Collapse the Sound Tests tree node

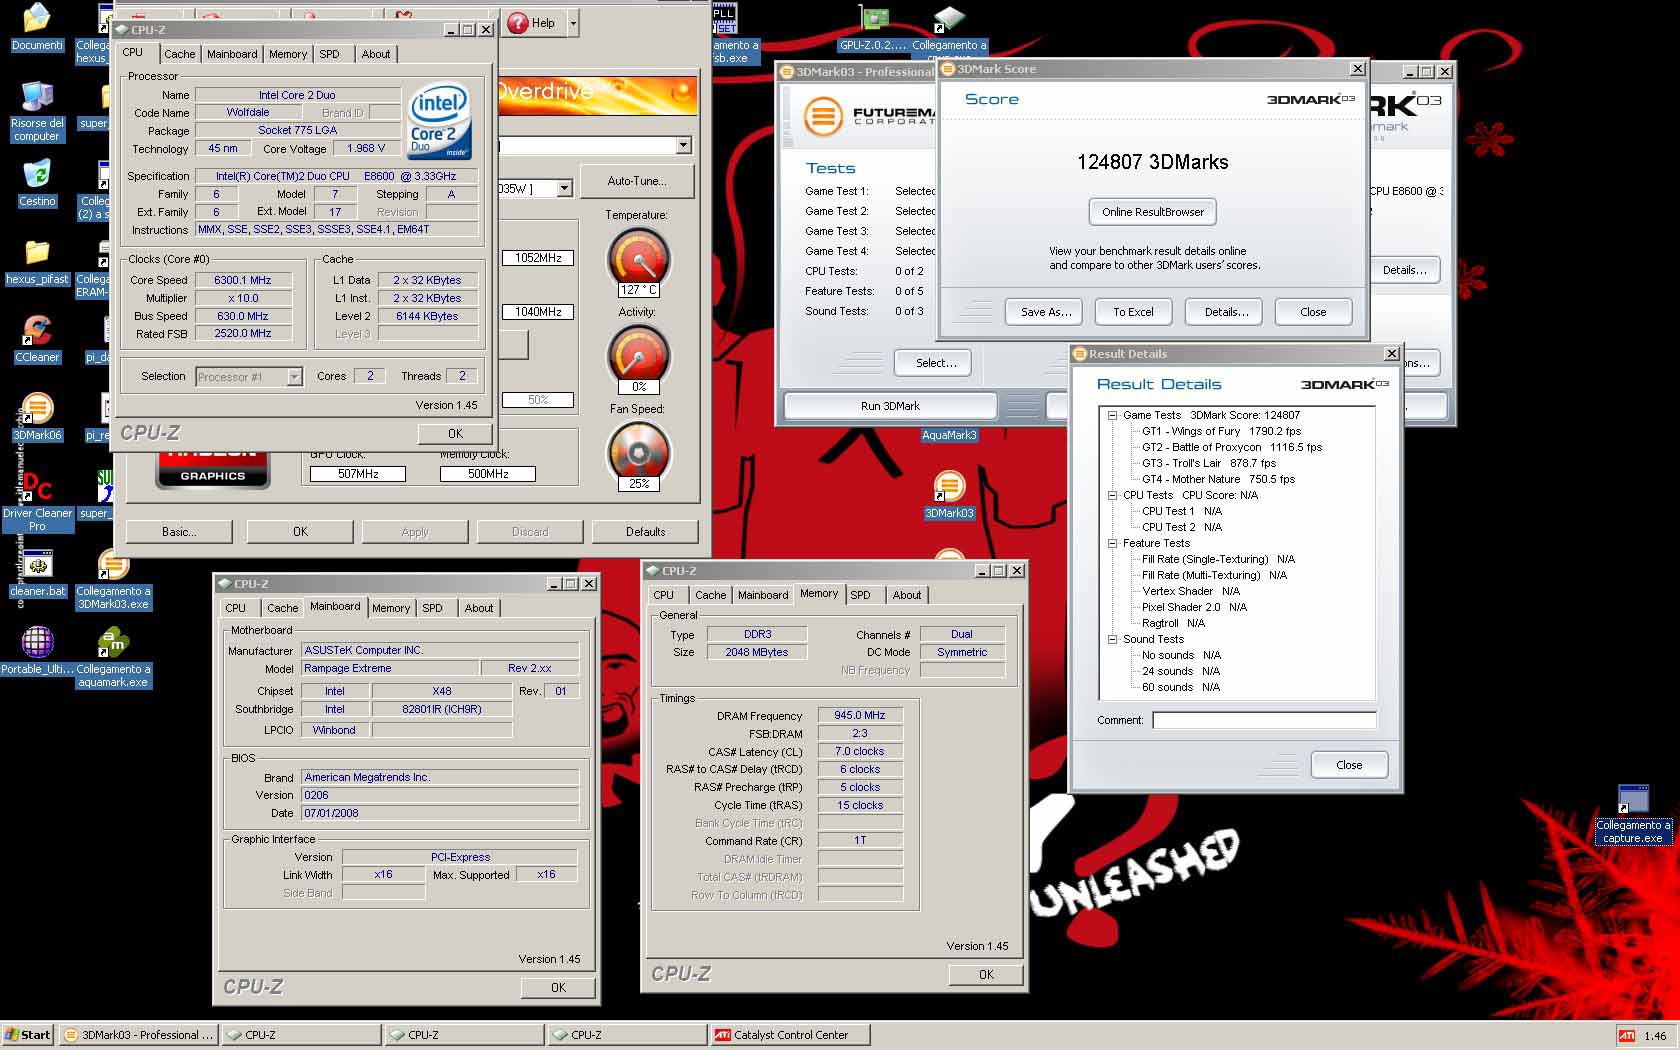1112,639
